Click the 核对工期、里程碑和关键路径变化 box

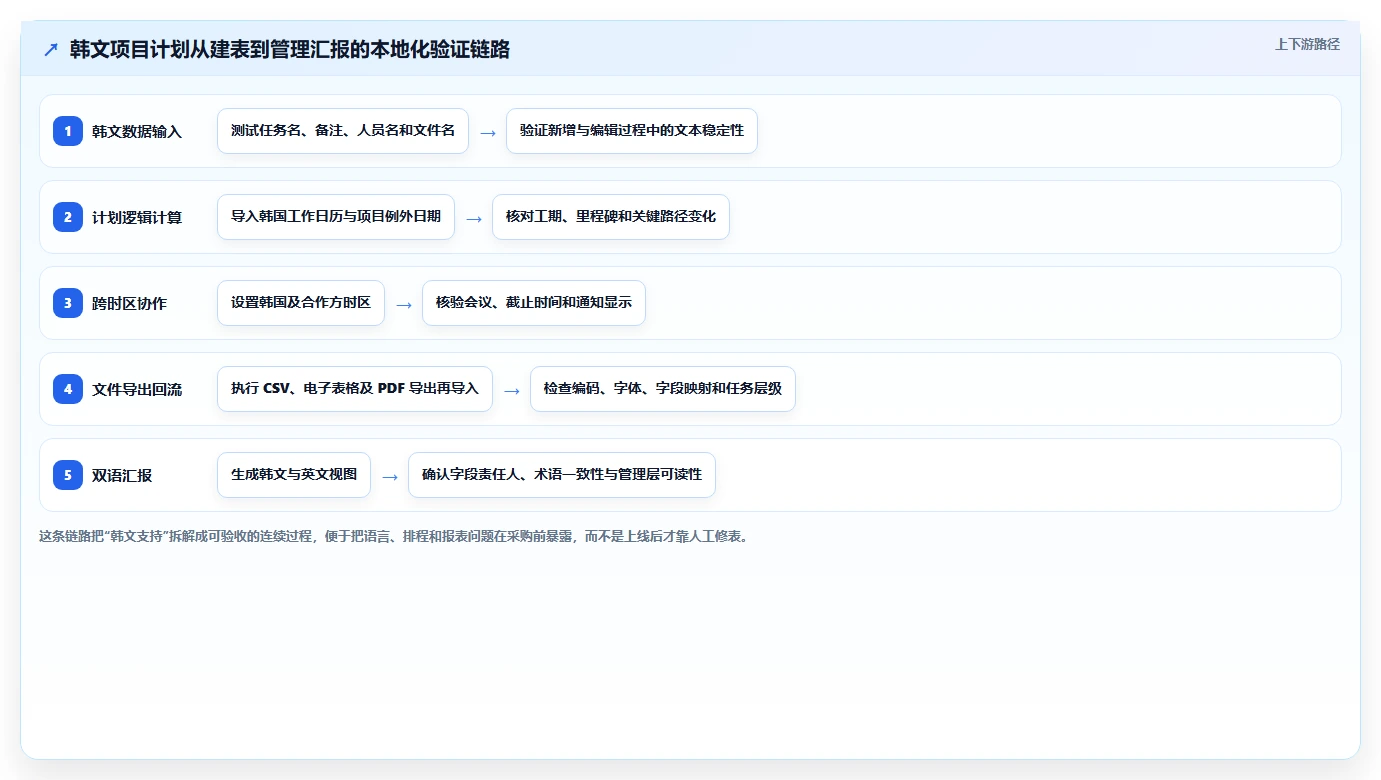pos(611,217)
